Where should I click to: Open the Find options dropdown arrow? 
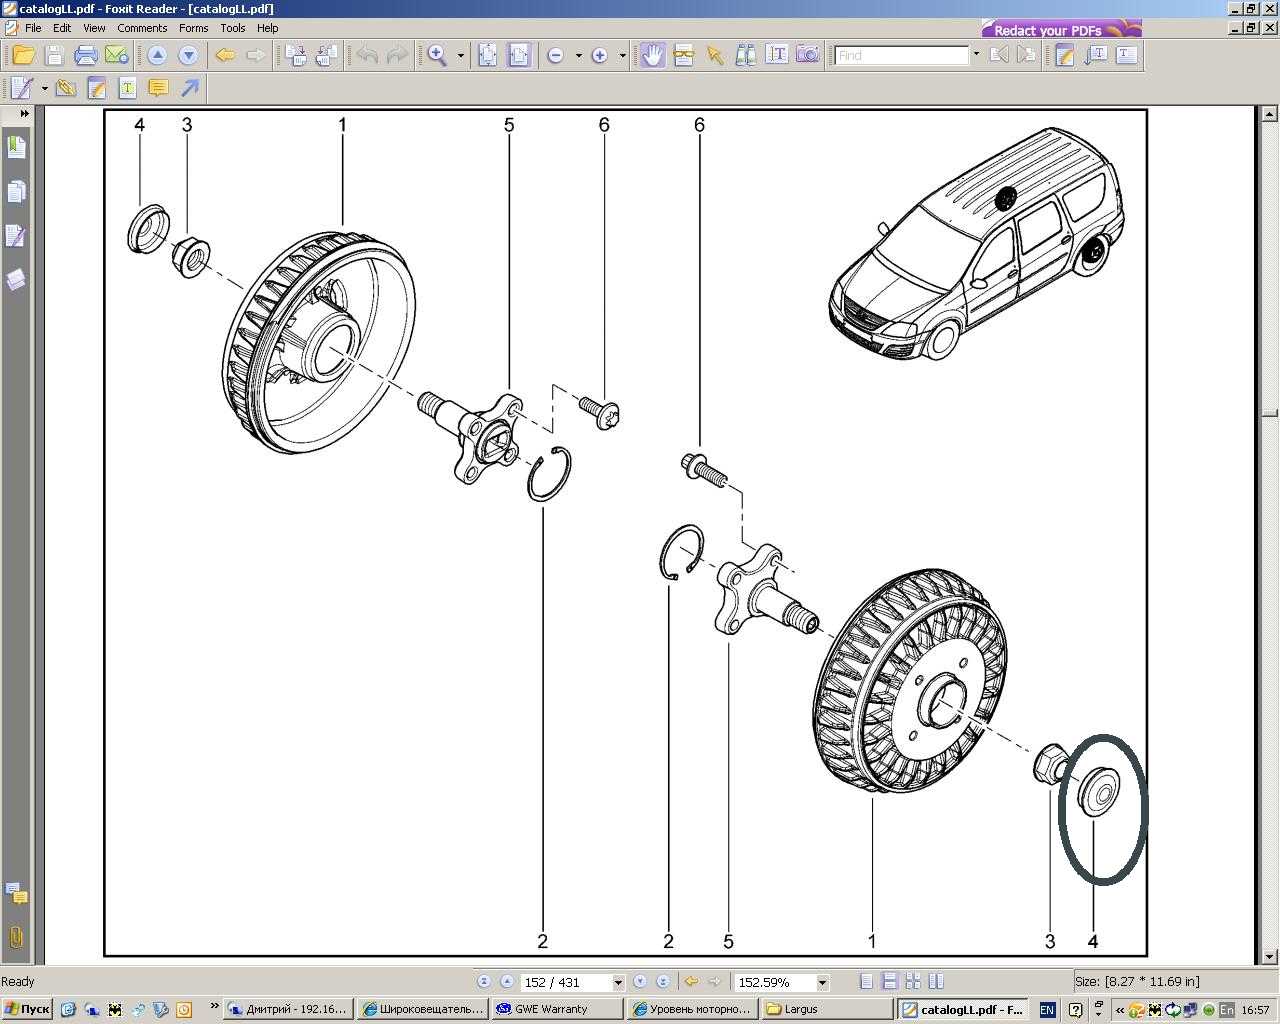click(x=976, y=55)
